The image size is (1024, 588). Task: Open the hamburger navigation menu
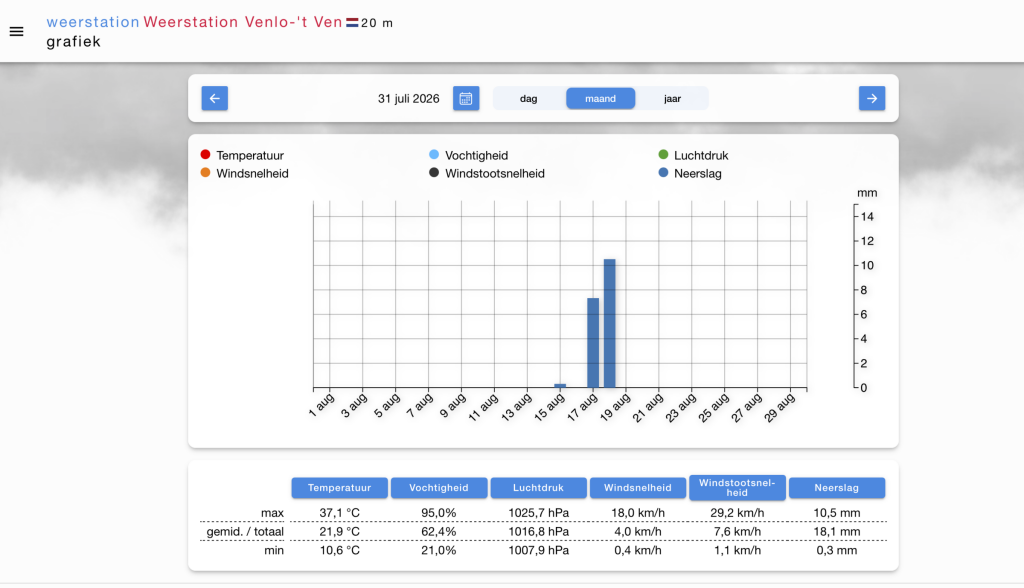click(x=16, y=31)
